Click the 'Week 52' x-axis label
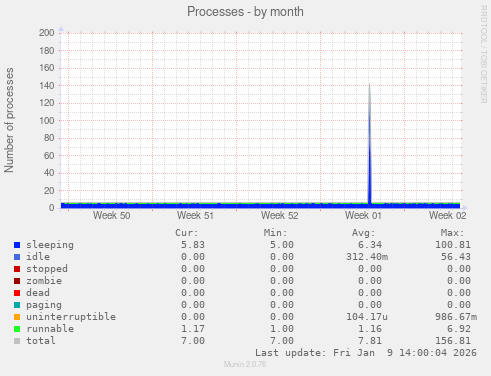The width and height of the screenshot is (491, 376). pyautogui.click(x=280, y=215)
